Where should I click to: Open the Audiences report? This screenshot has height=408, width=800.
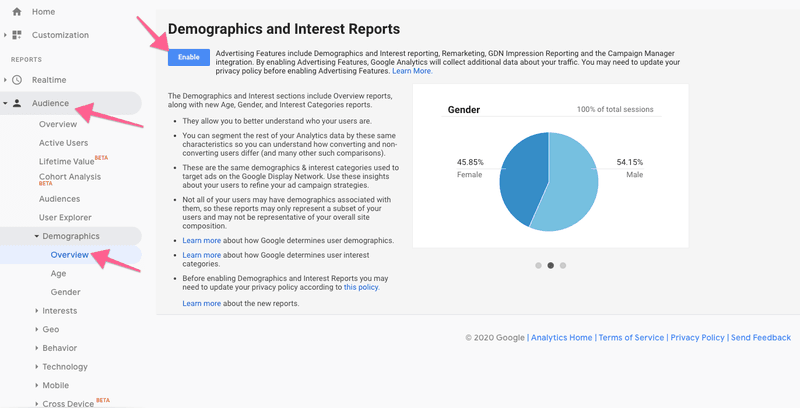tap(60, 199)
